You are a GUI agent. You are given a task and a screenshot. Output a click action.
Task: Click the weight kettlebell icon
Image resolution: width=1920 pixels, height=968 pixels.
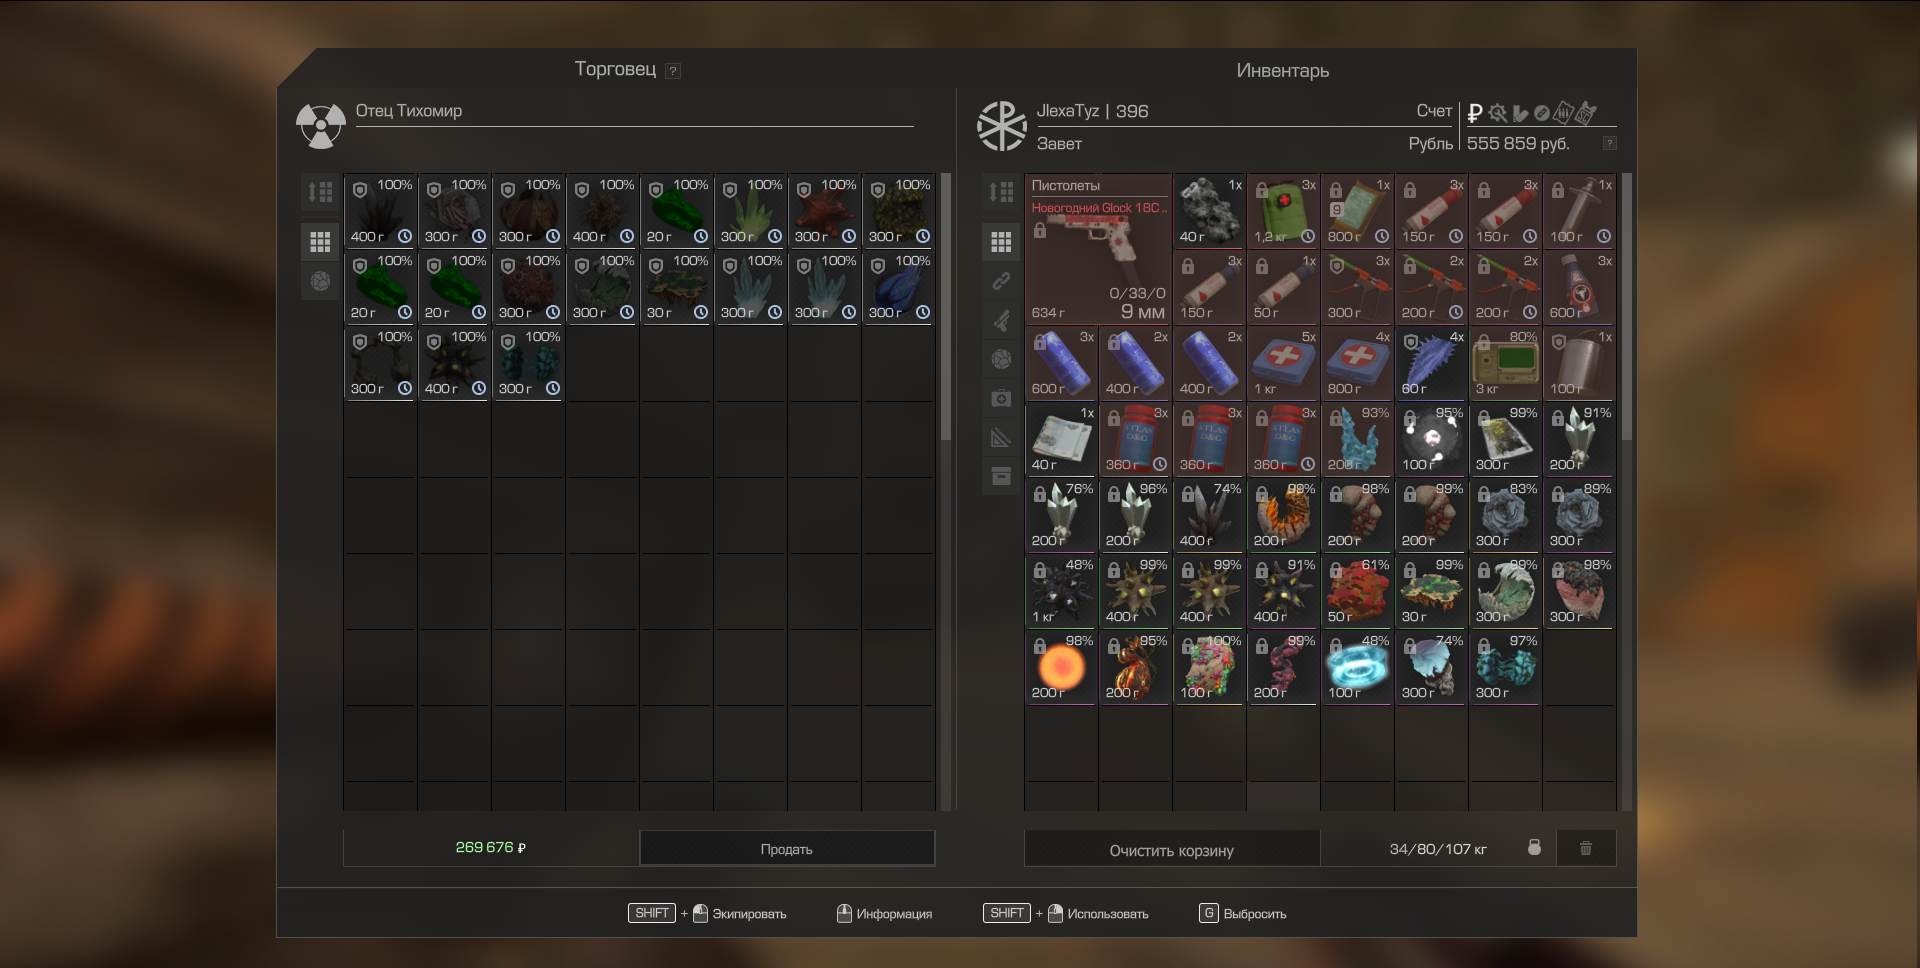tap(1534, 848)
